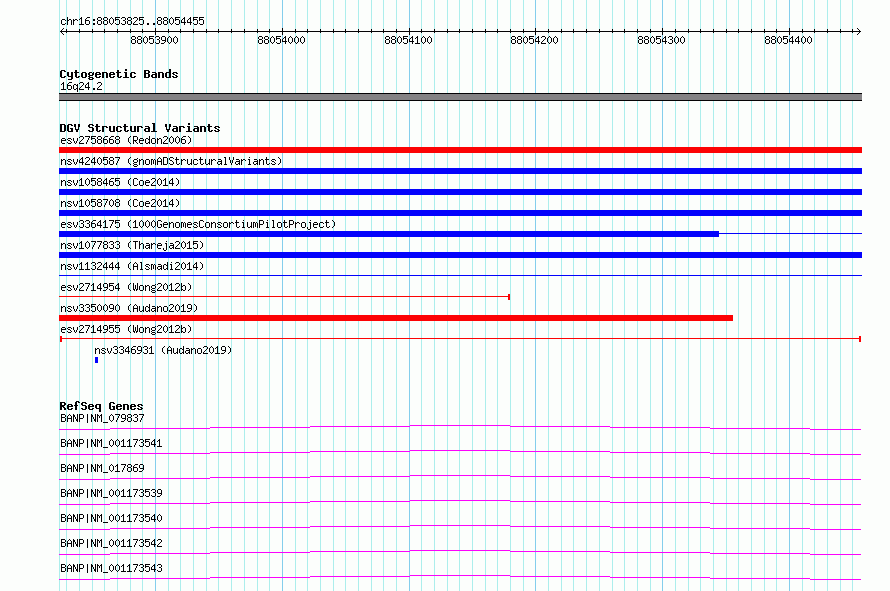The image size is (890, 591).
Task: Open transcript label BANP|NM_017869
Action: pyautogui.click(x=102, y=468)
